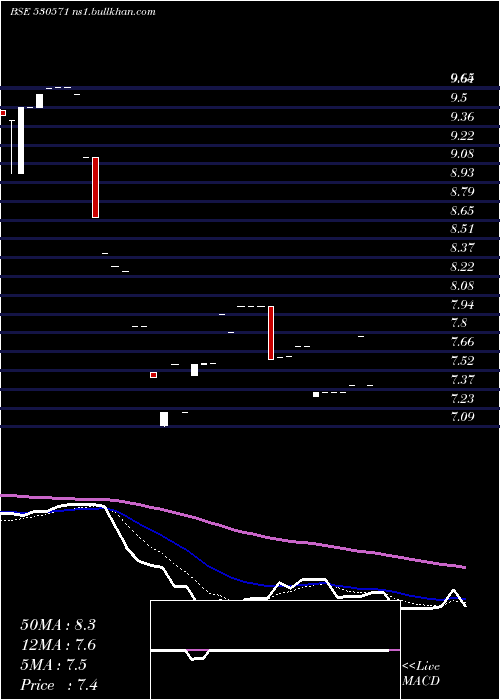Click the 9.08 price axis label
The image size is (500, 700).
462,154
